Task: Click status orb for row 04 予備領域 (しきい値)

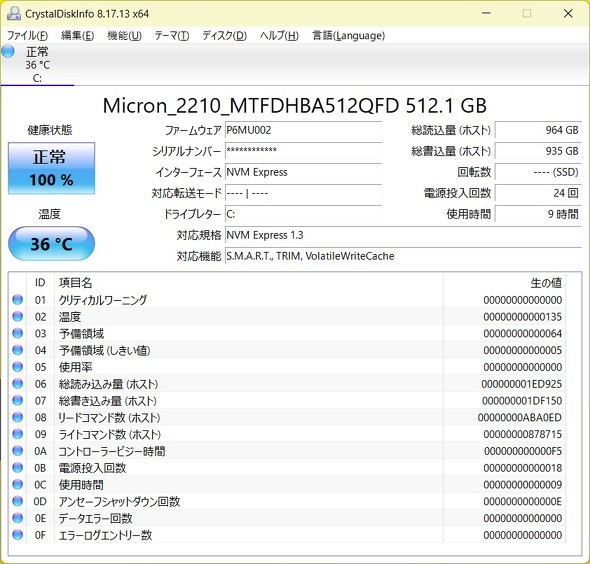Action: pyautogui.click(x=17, y=350)
